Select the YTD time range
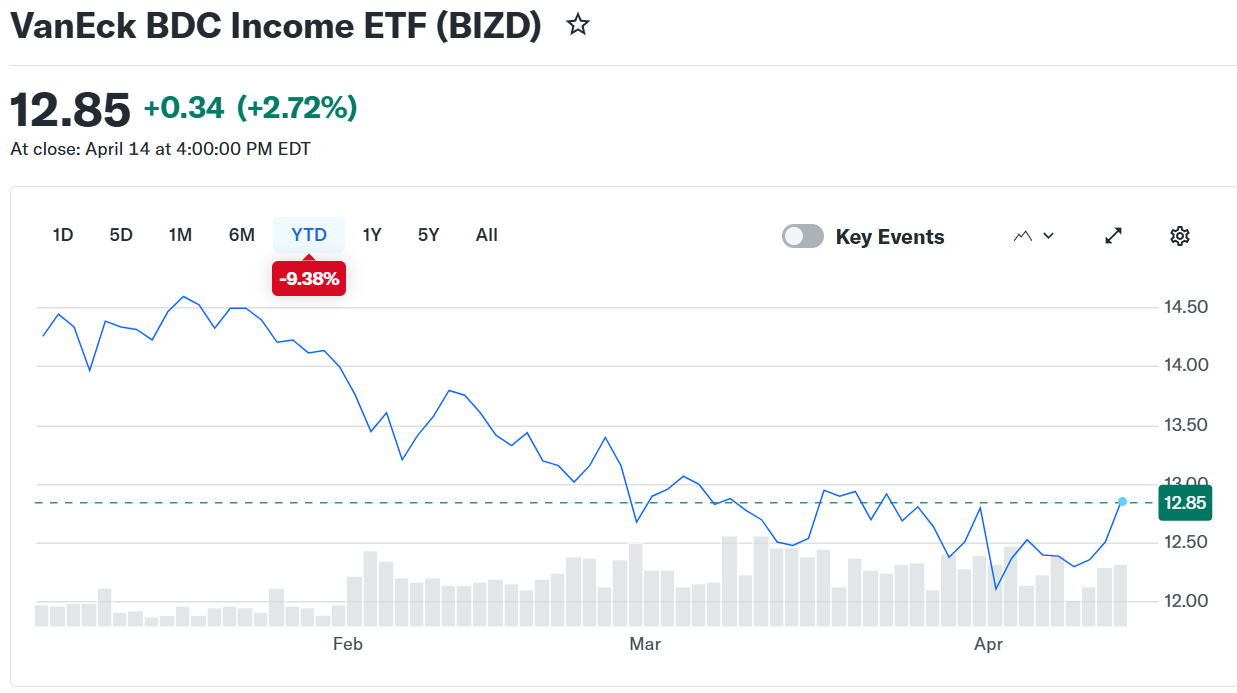Image resolution: width=1237 pixels, height=693 pixels. [309, 235]
